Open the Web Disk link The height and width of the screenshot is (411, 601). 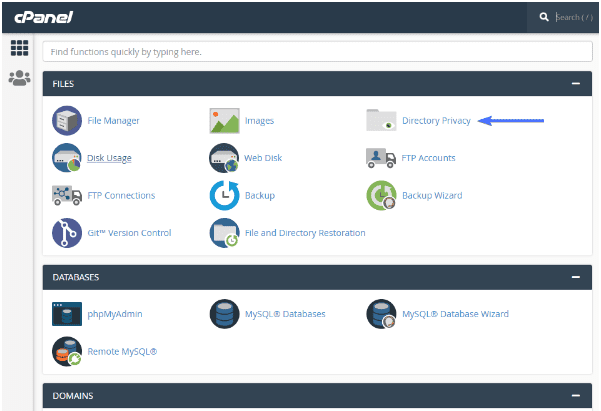[x=263, y=158]
